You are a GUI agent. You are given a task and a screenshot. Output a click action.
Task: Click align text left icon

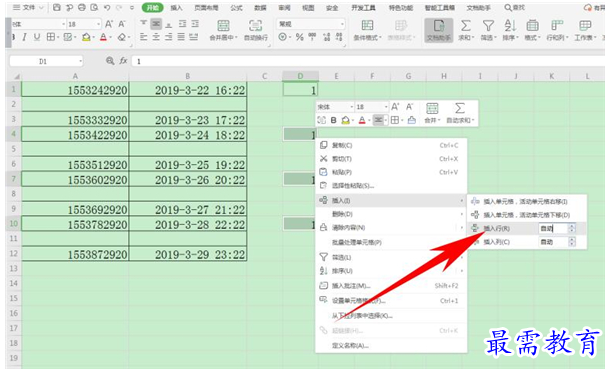click(143, 37)
